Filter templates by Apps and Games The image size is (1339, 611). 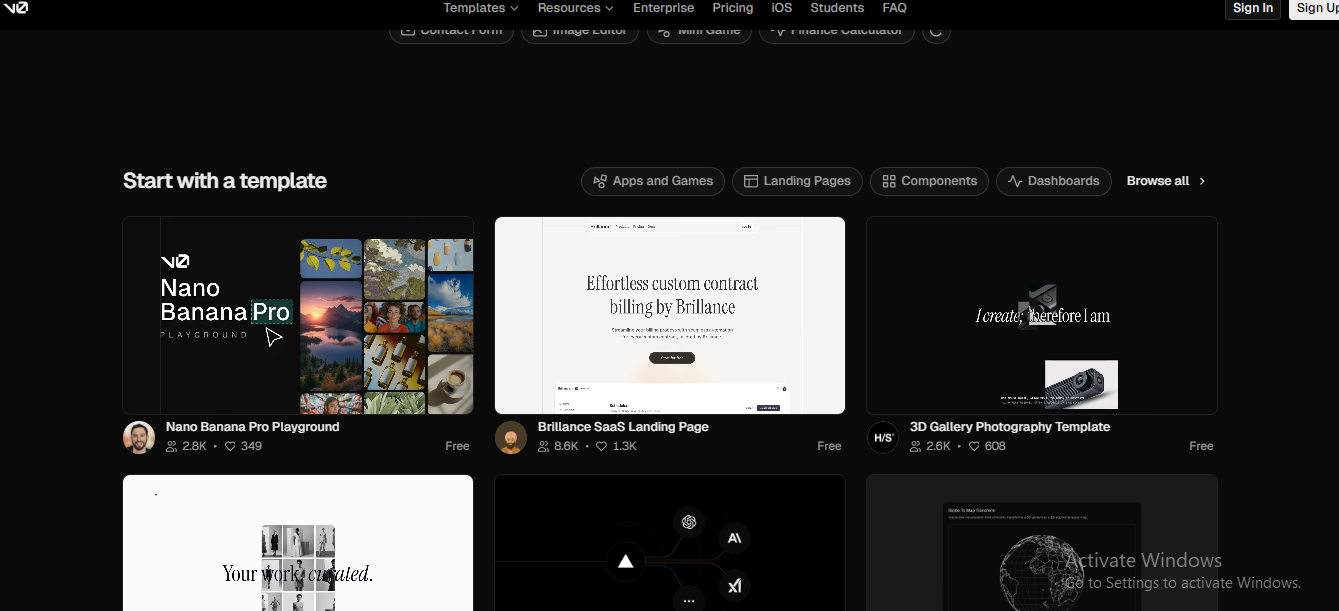(653, 181)
